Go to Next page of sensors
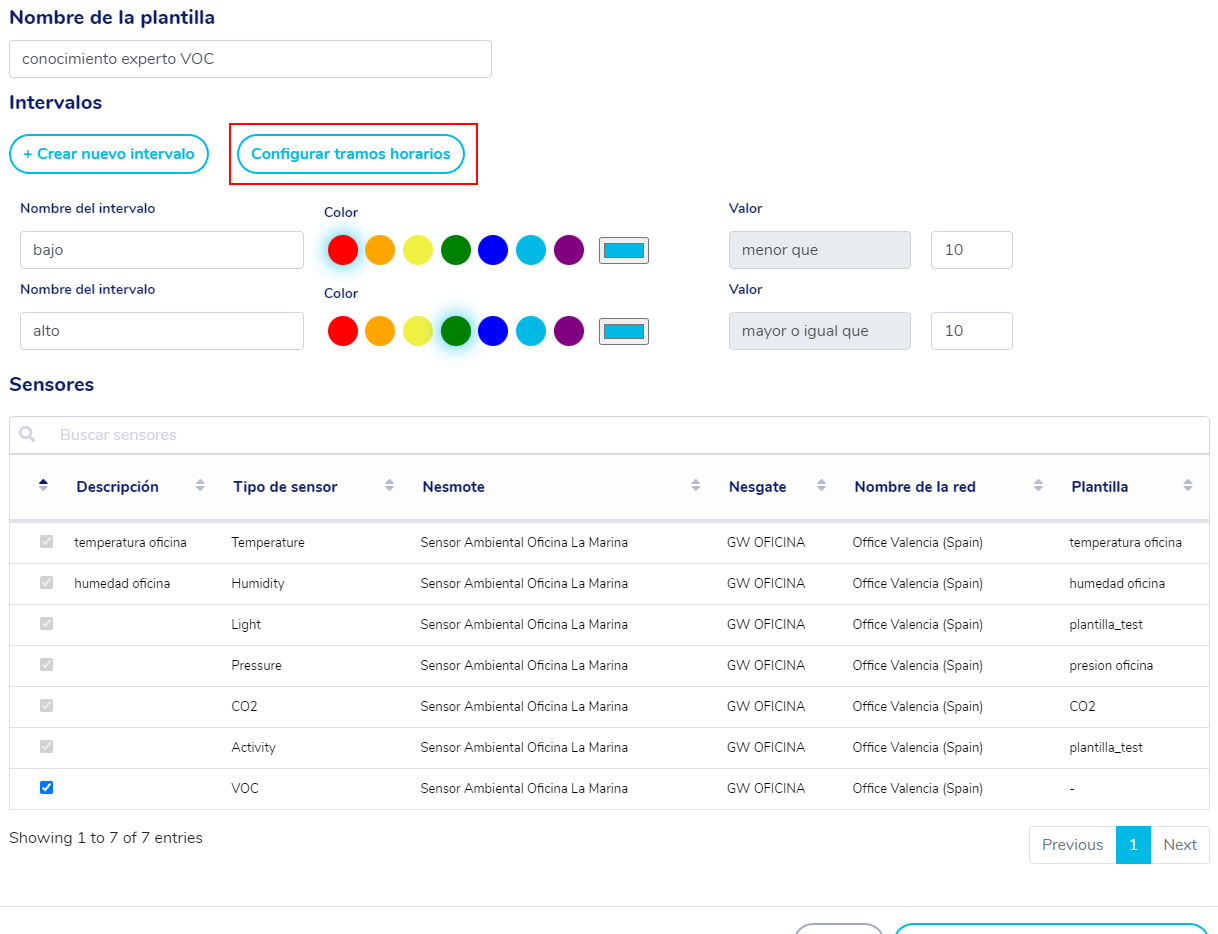The width and height of the screenshot is (1218, 934). tap(1179, 845)
